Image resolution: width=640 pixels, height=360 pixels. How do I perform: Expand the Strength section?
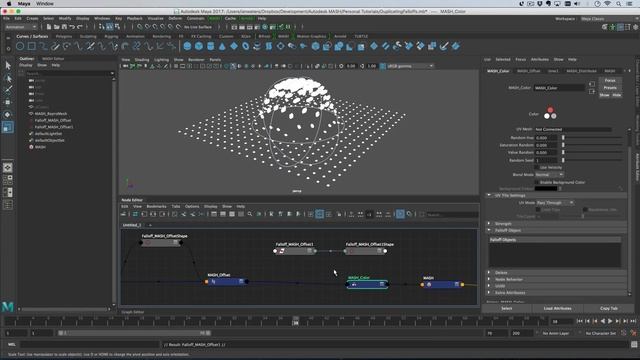[x=489, y=224]
